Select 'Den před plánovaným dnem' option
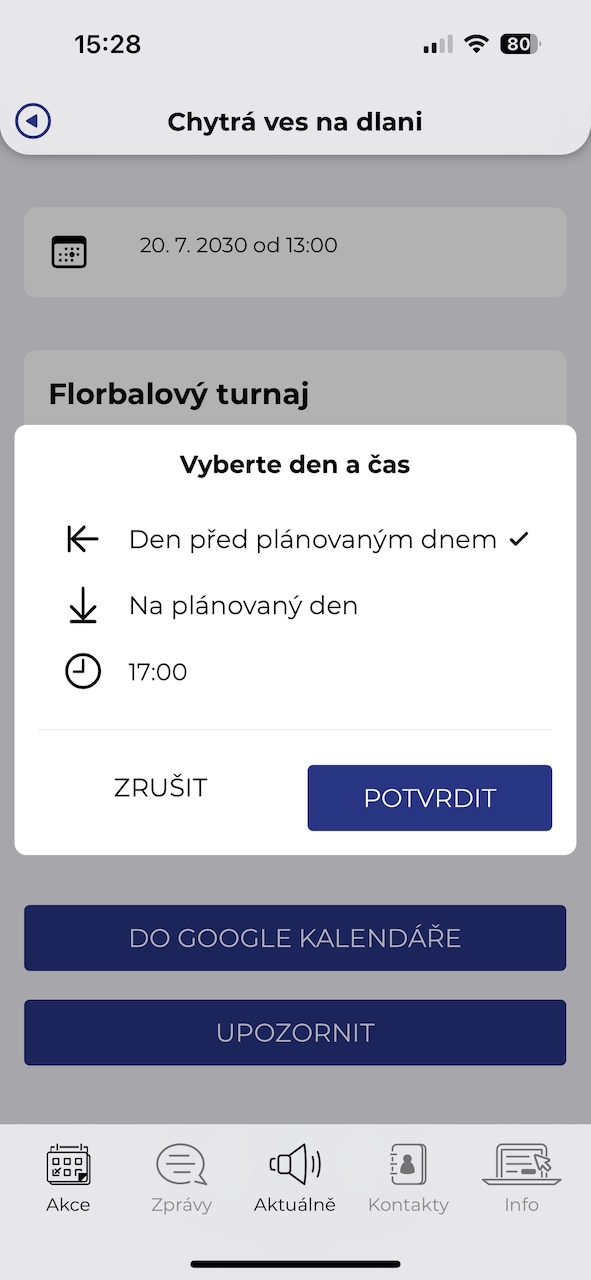The image size is (591, 1280). 313,539
